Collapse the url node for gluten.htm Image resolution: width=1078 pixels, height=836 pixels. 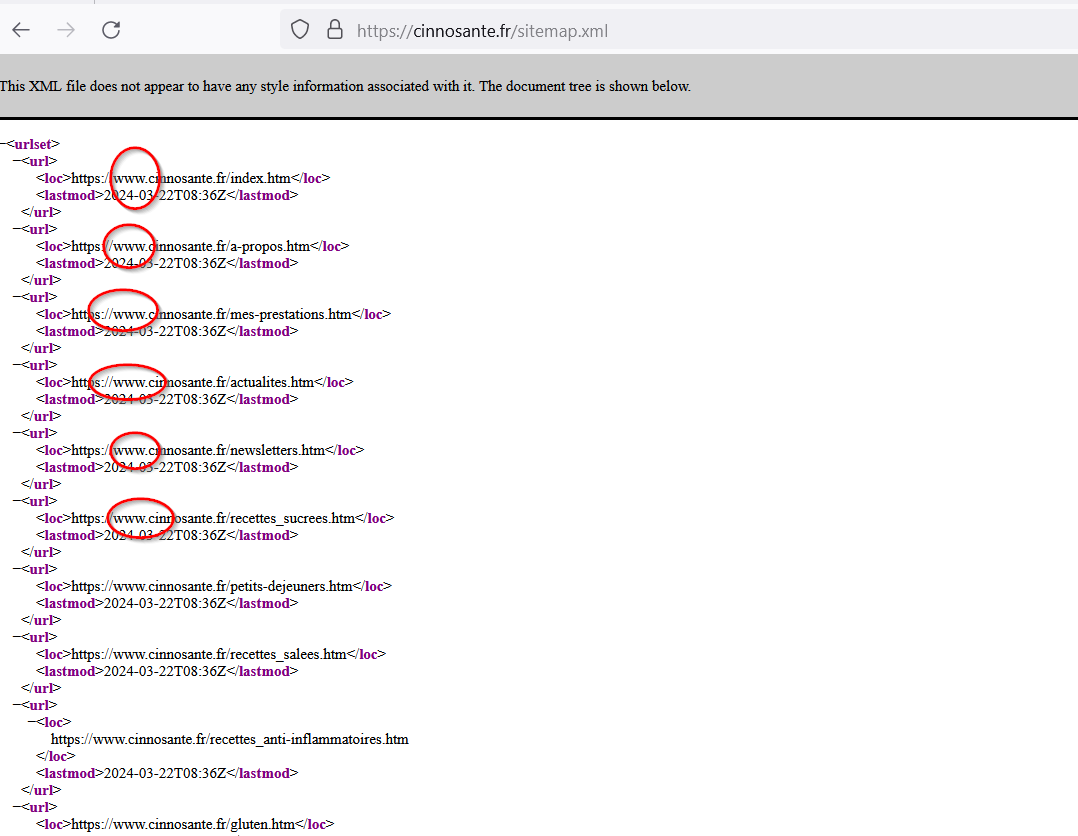tap(17, 807)
